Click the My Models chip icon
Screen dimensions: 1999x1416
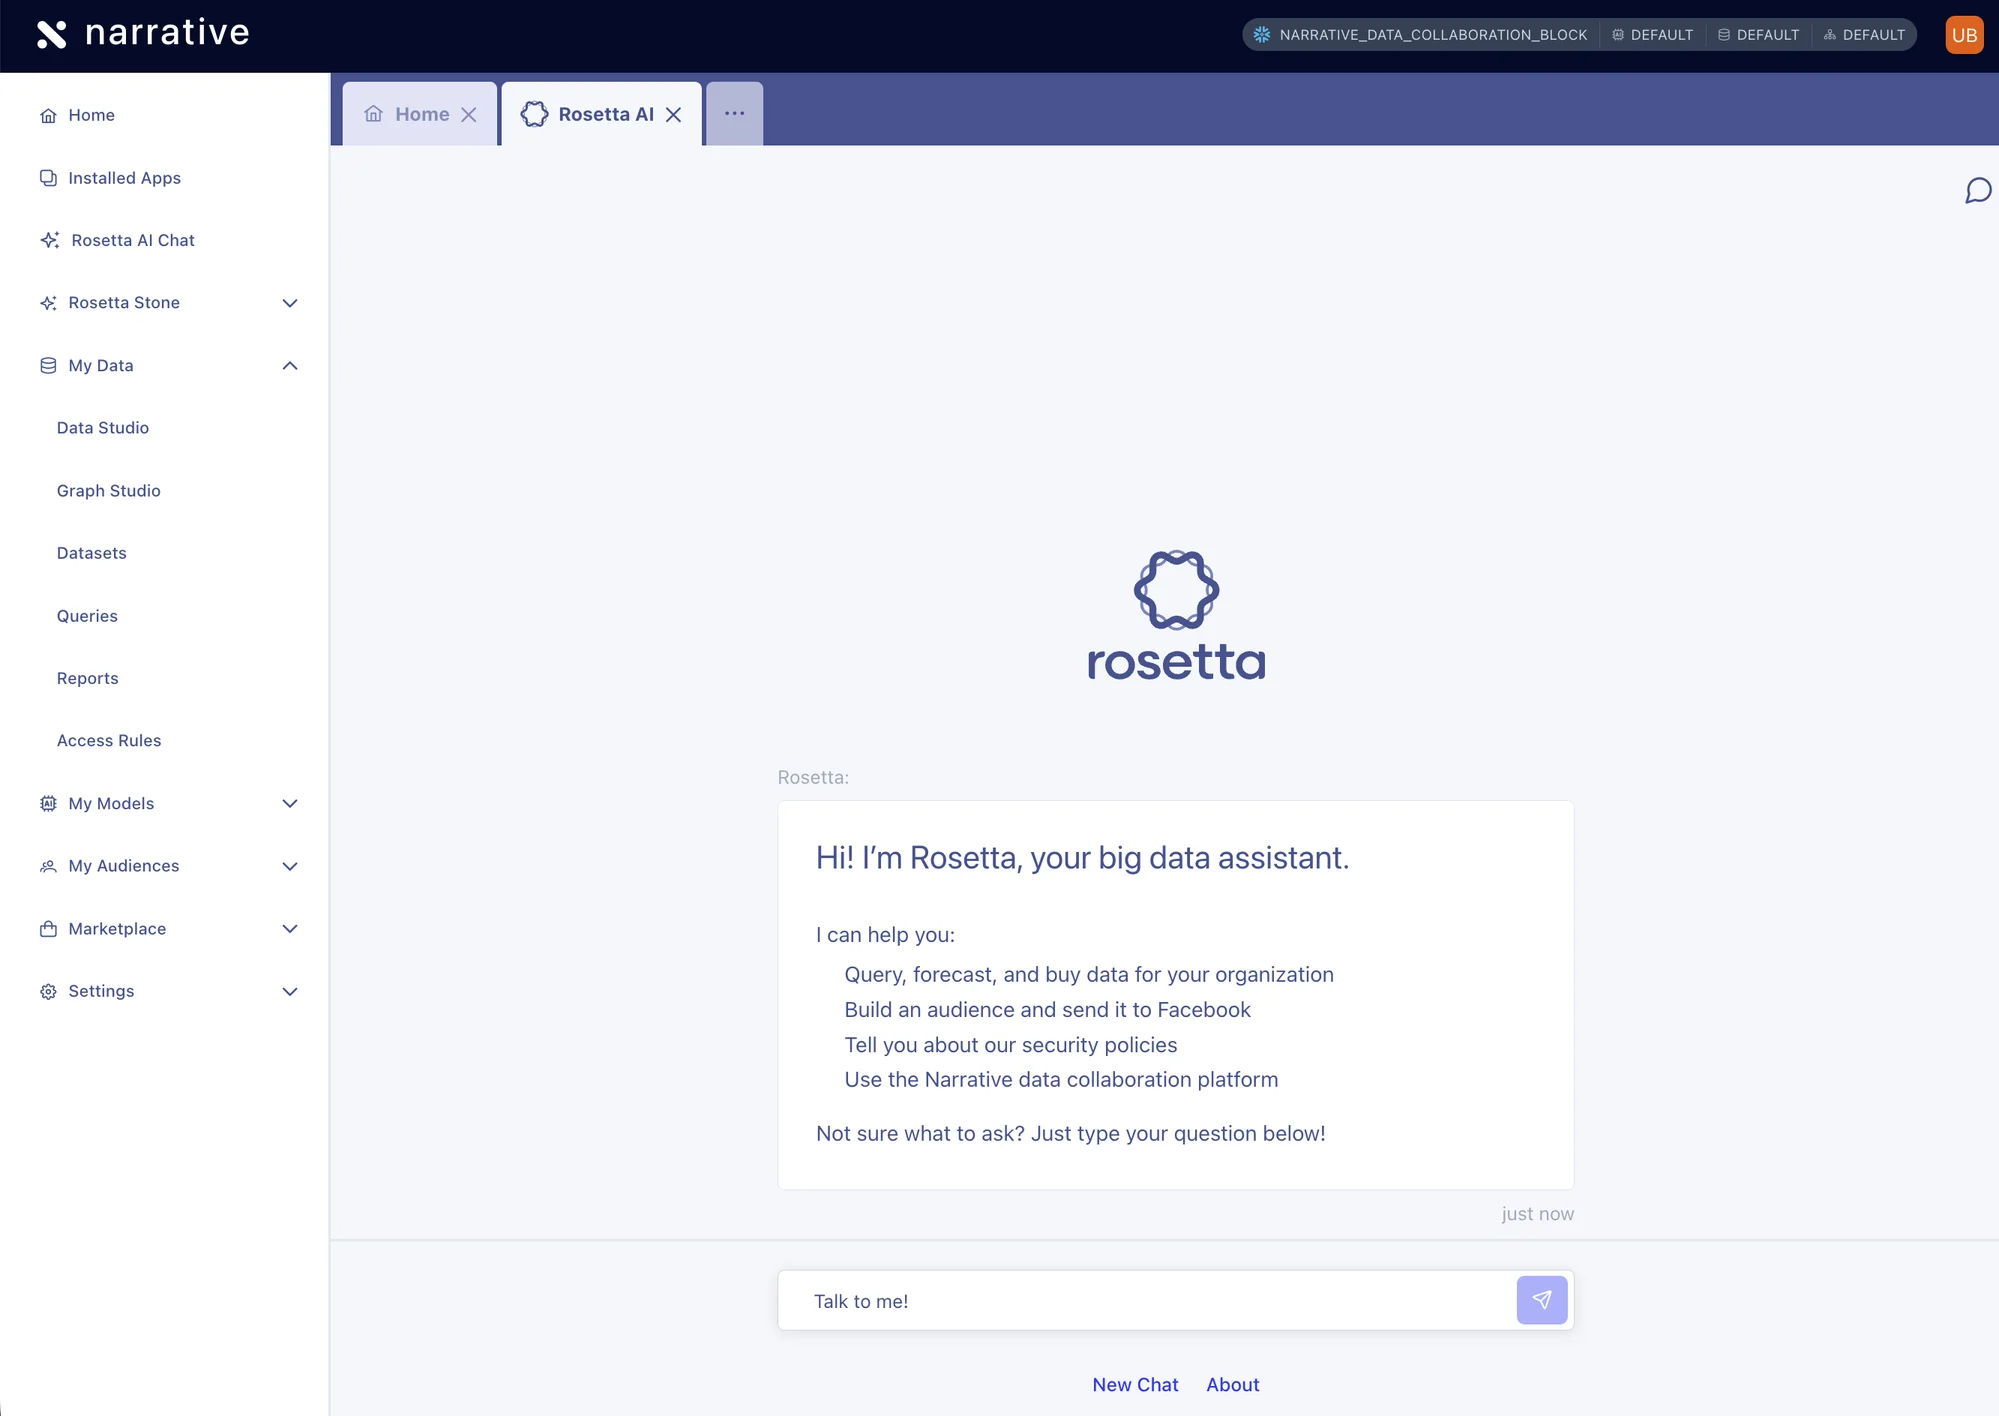(x=48, y=804)
